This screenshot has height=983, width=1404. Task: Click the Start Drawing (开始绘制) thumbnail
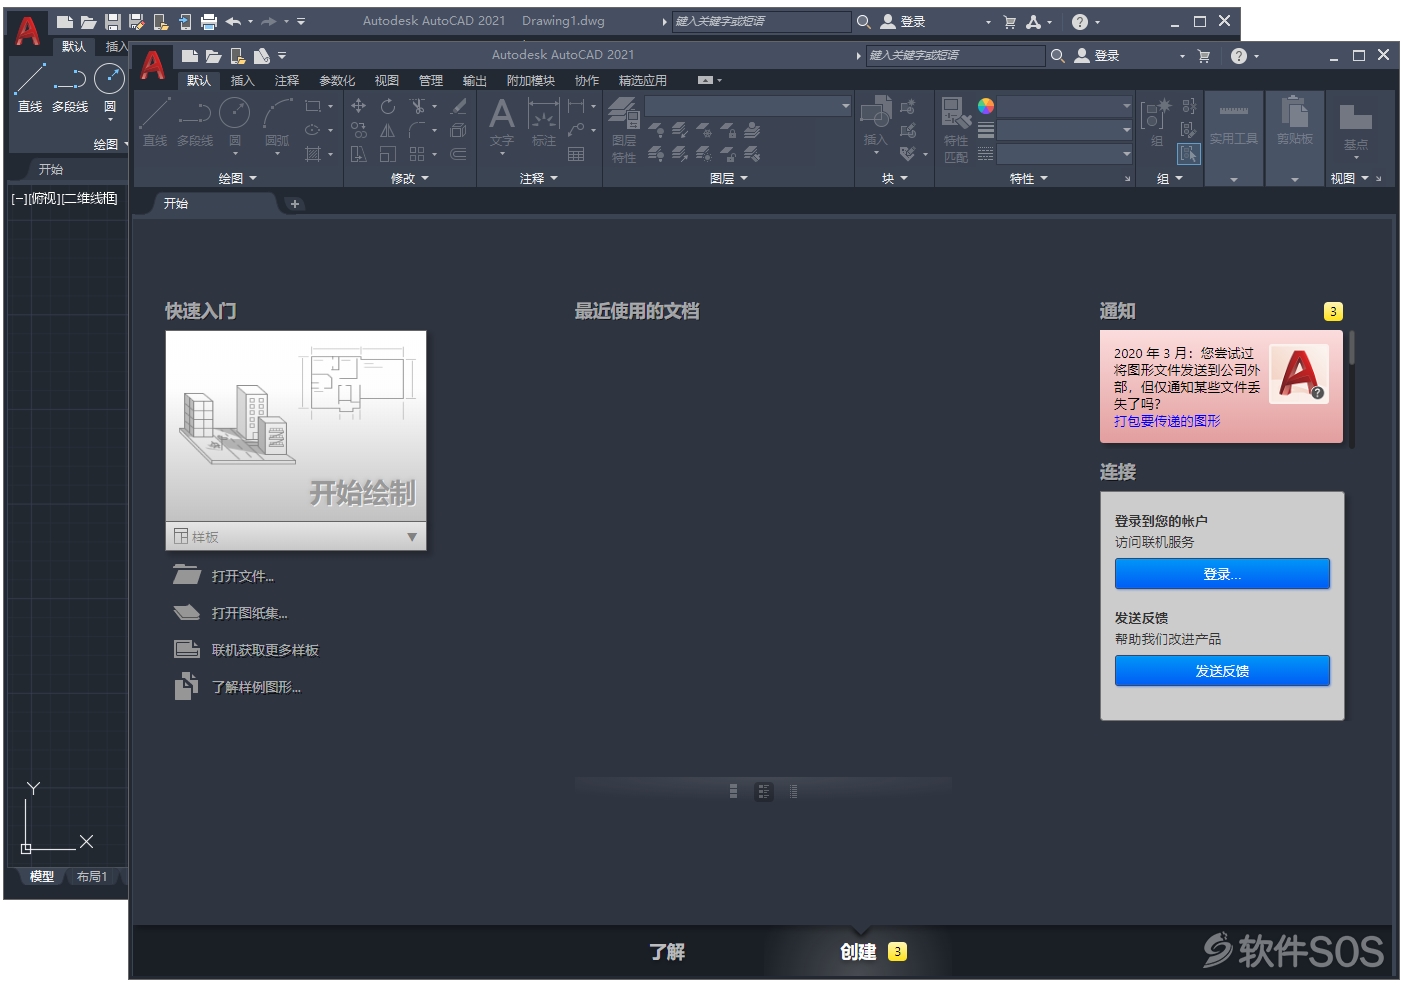tap(296, 427)
